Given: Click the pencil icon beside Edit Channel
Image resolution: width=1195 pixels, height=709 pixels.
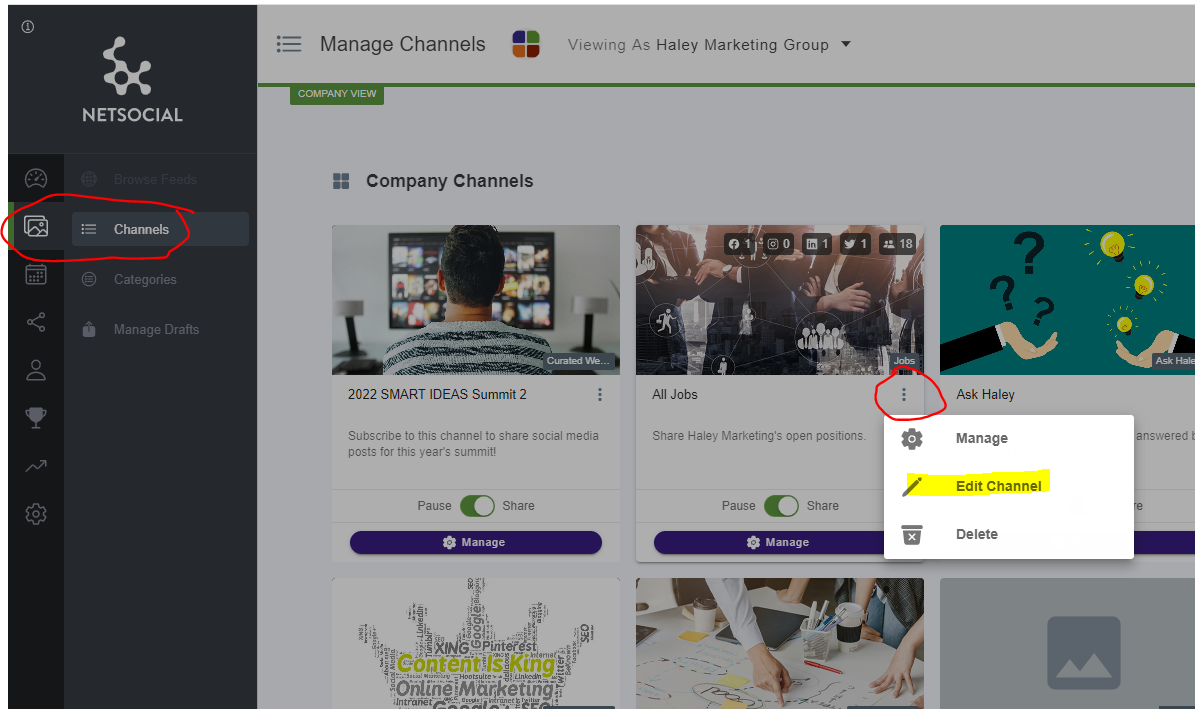Looking at the screenshot, I should pos(912,486).
